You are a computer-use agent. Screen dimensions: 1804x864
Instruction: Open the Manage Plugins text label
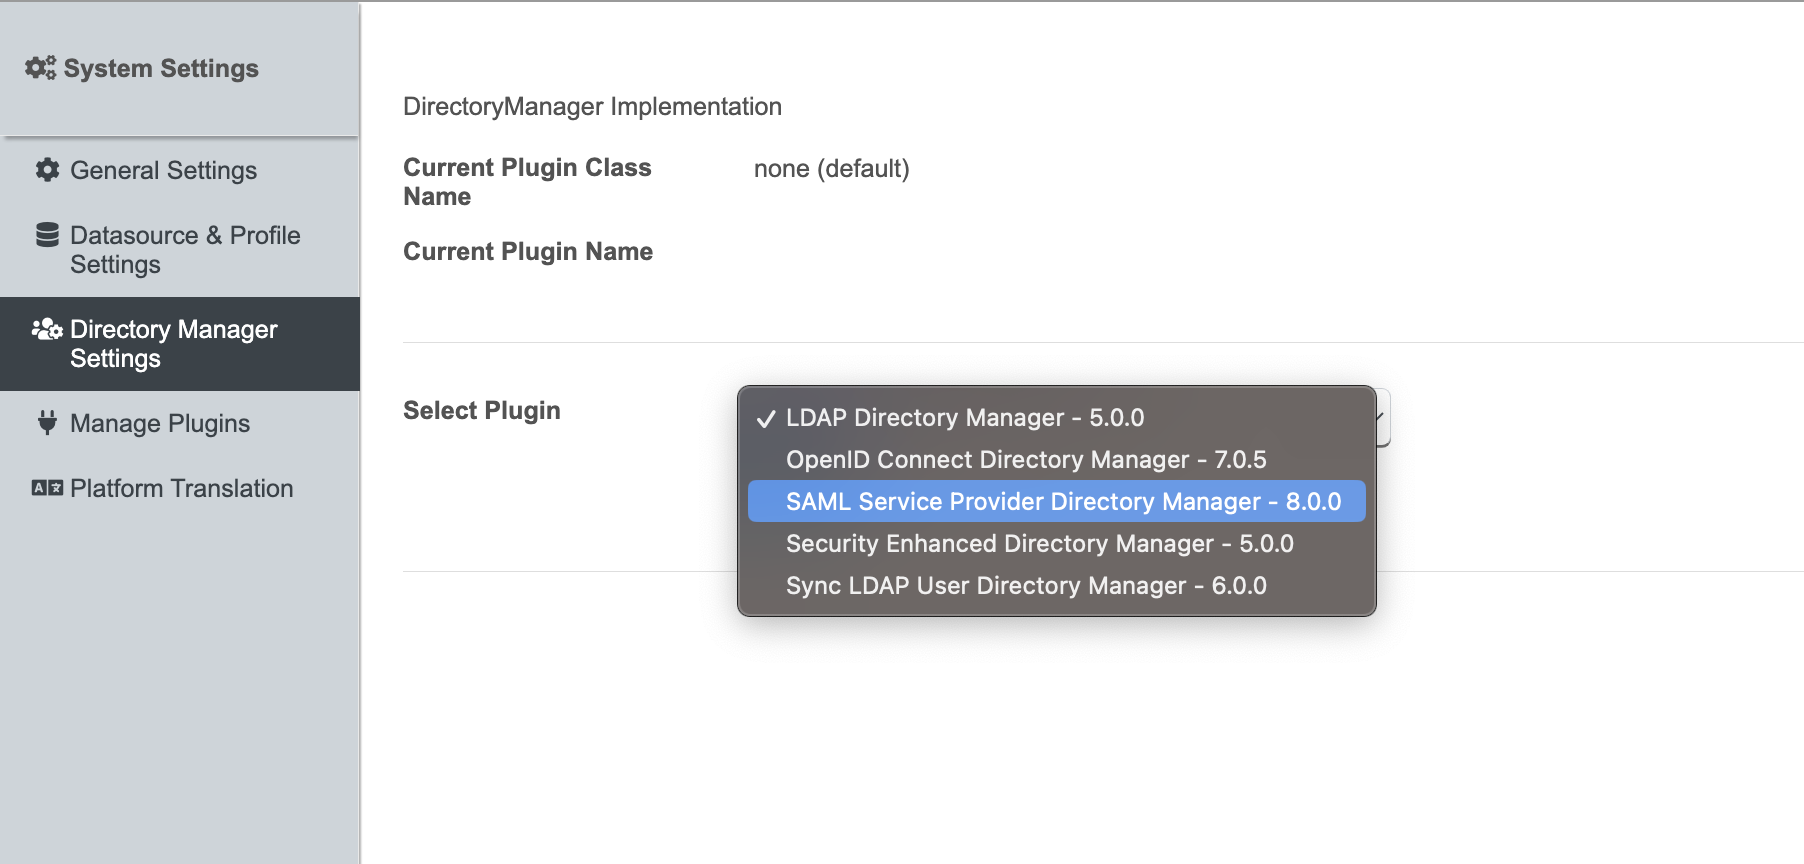pos(160,424)
